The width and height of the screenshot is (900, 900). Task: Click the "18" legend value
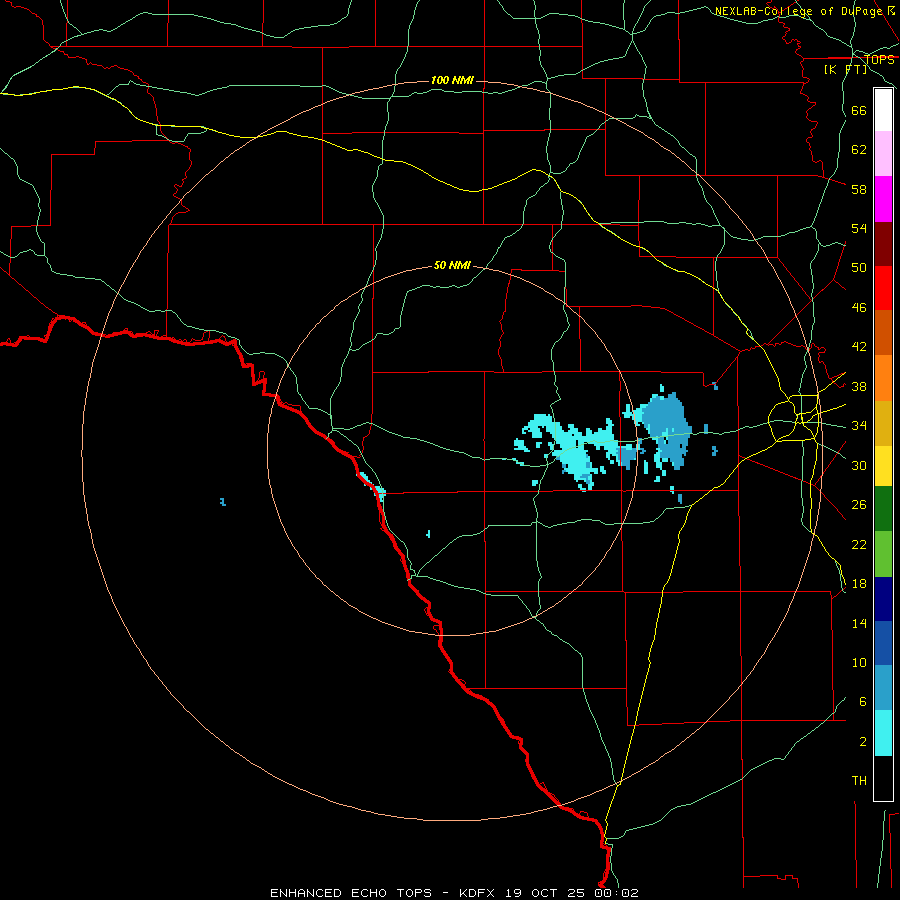[x=859, y=584]
